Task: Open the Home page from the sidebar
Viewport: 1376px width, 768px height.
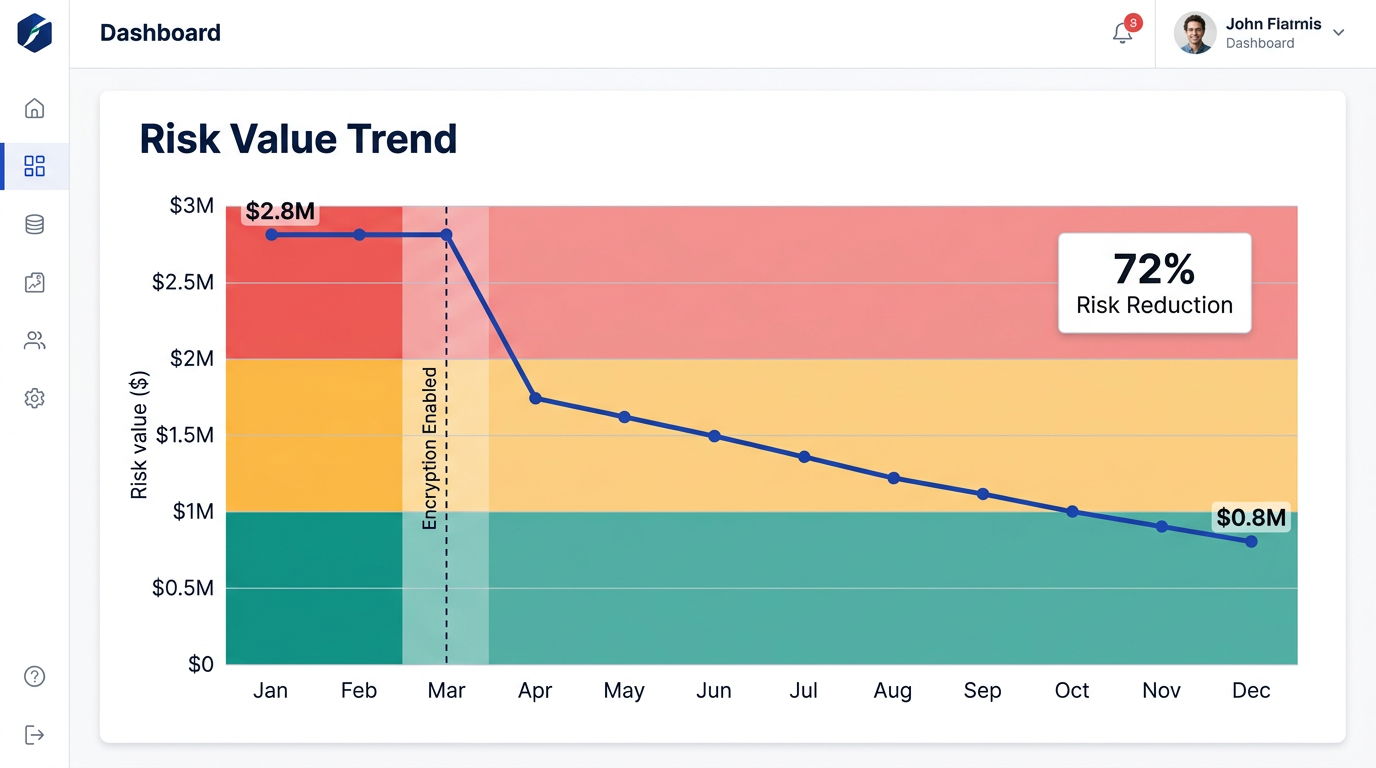Action: point(34,108)
